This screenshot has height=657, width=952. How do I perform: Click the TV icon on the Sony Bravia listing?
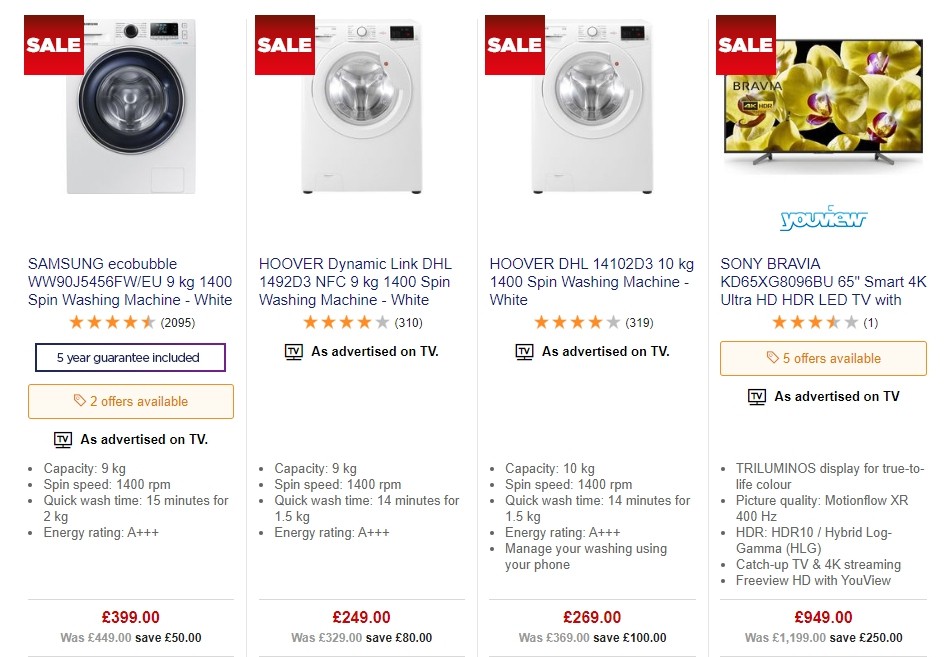[x=755, y=396]
